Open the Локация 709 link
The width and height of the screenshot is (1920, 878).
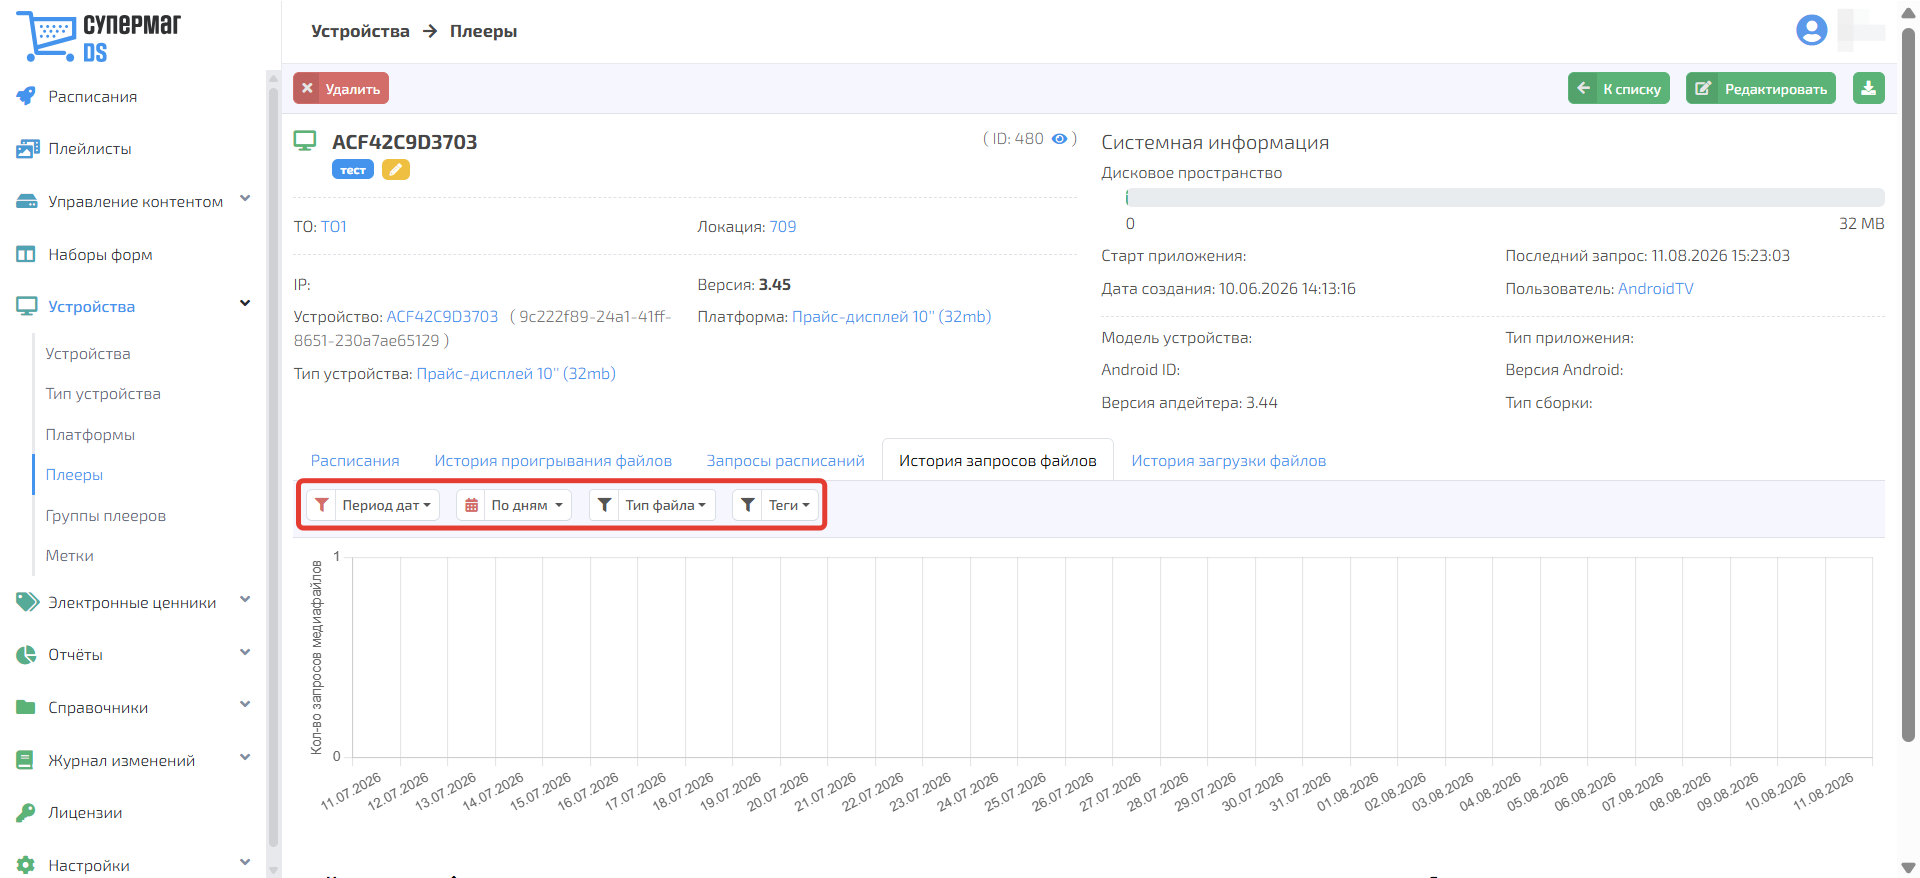[x=783, y=227]
